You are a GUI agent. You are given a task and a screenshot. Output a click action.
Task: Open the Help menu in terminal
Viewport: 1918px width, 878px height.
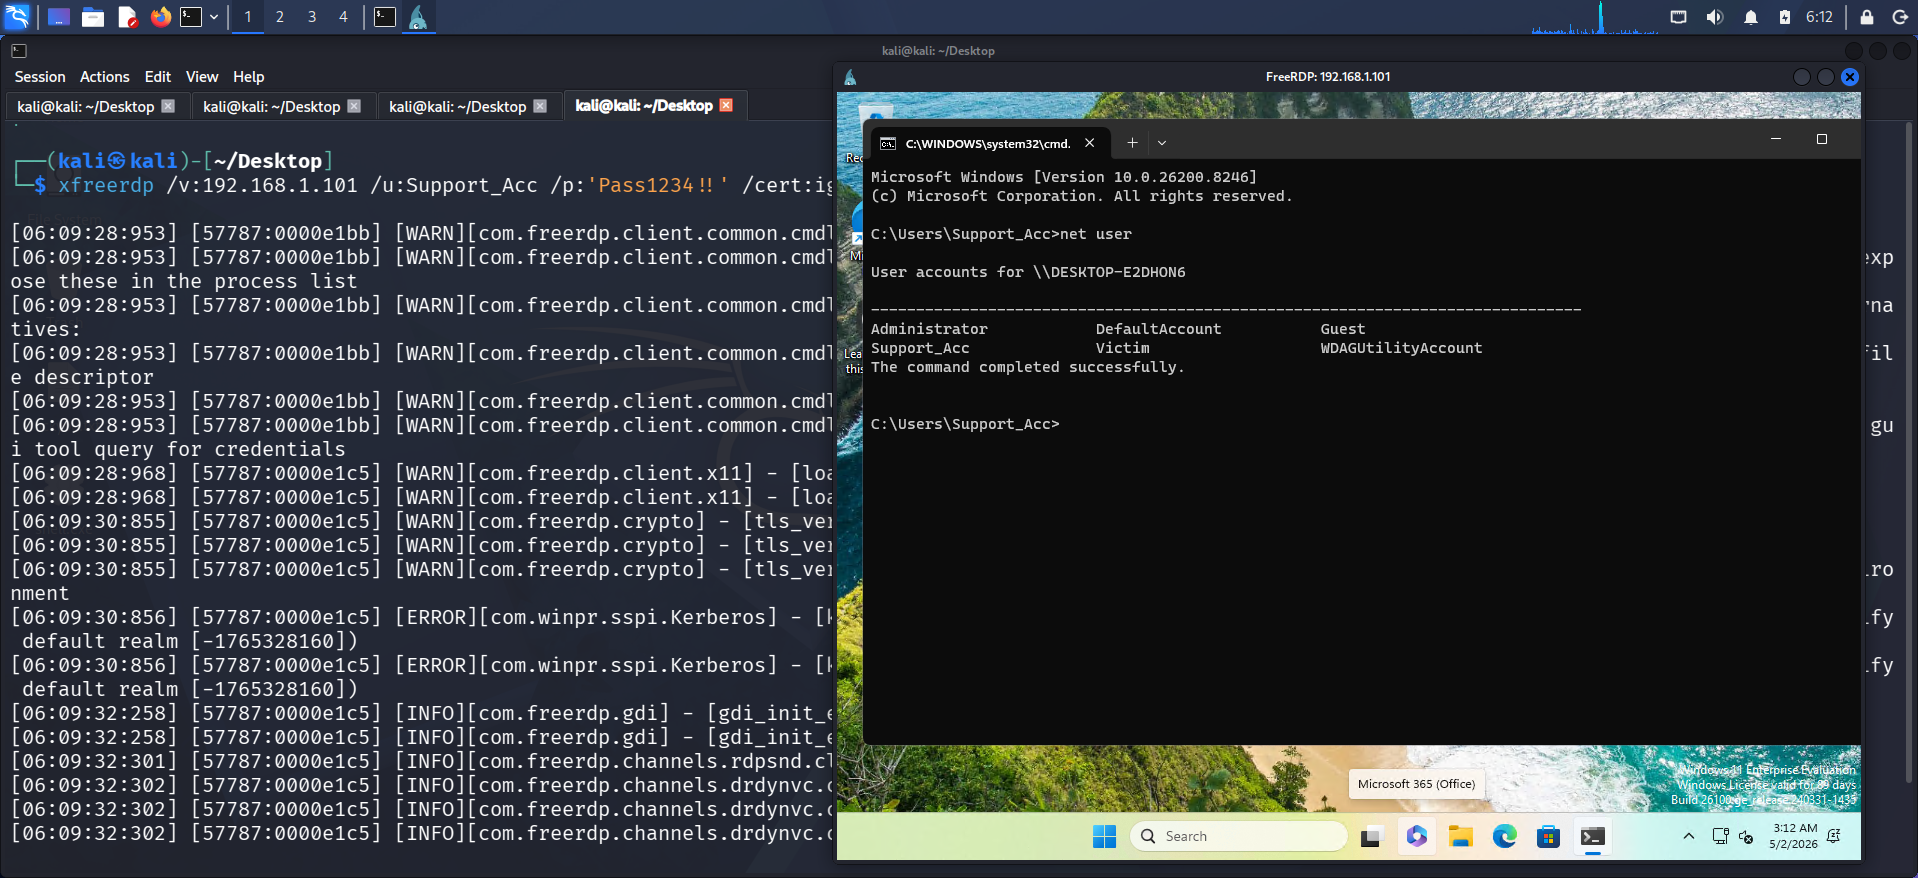249,77
